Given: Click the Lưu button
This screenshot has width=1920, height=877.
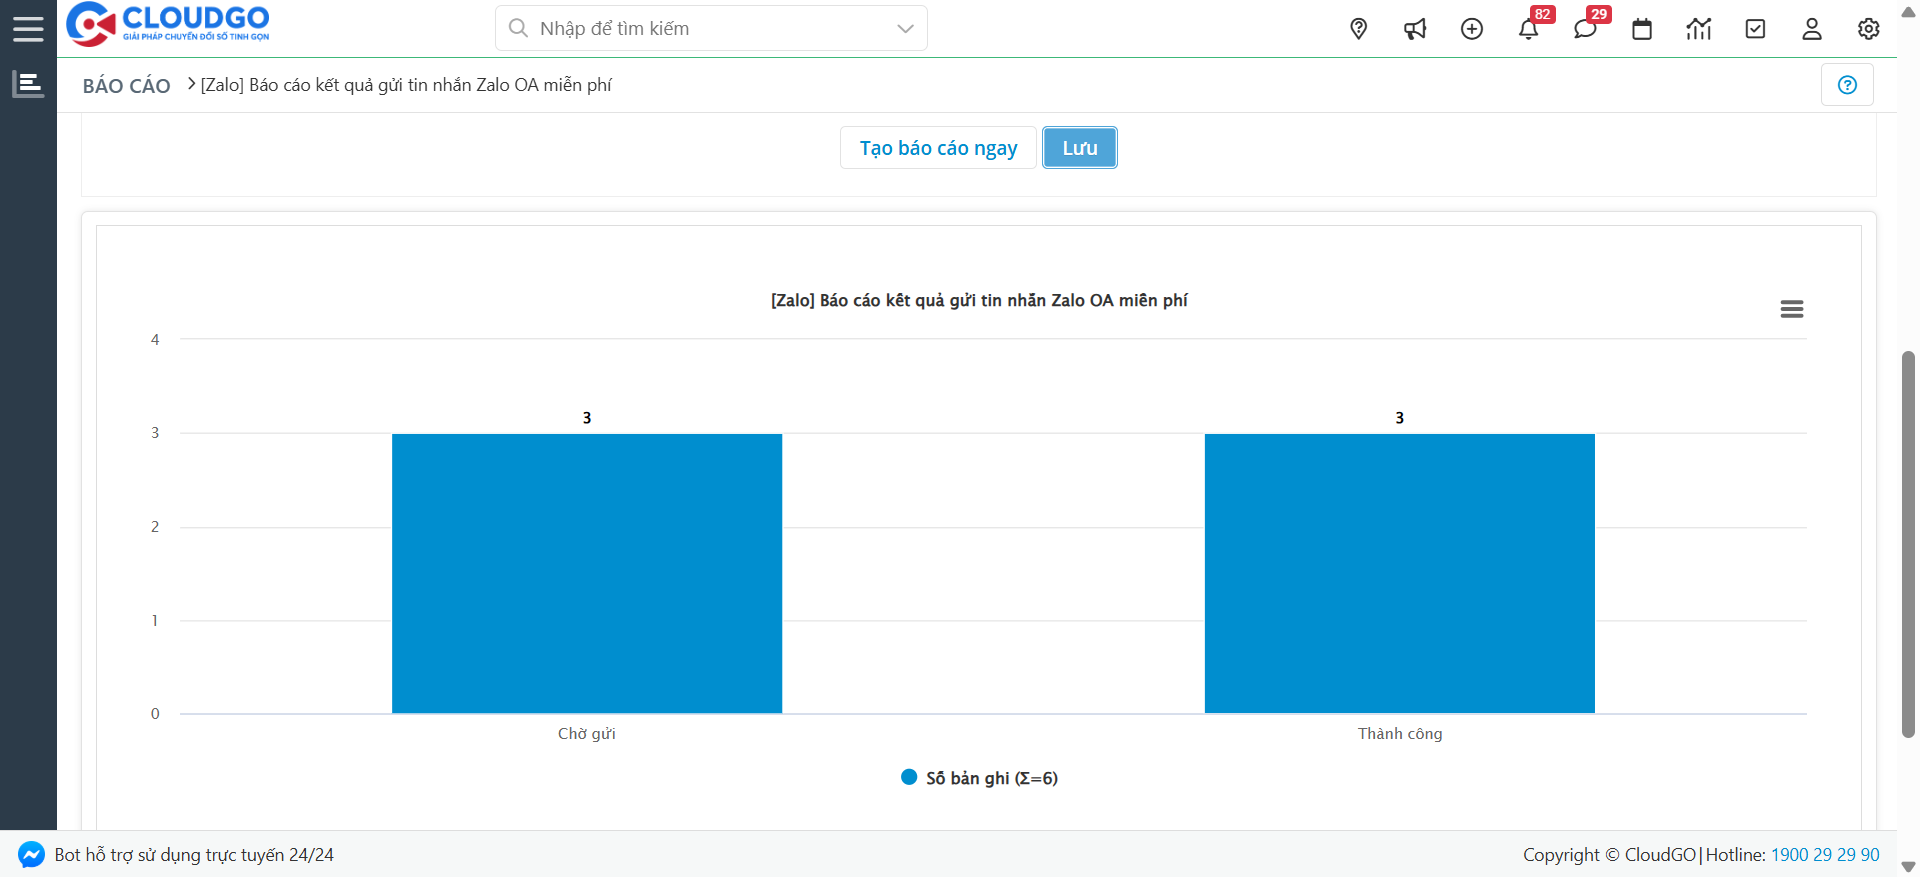Looking at the screenshot, I should pyautogui.click(x=1079, y=148).
